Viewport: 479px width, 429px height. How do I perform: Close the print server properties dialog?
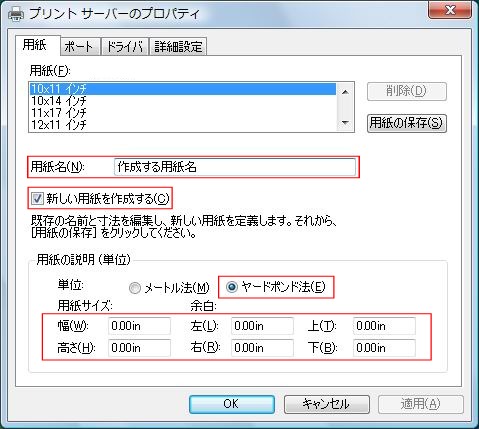point(450,10)
